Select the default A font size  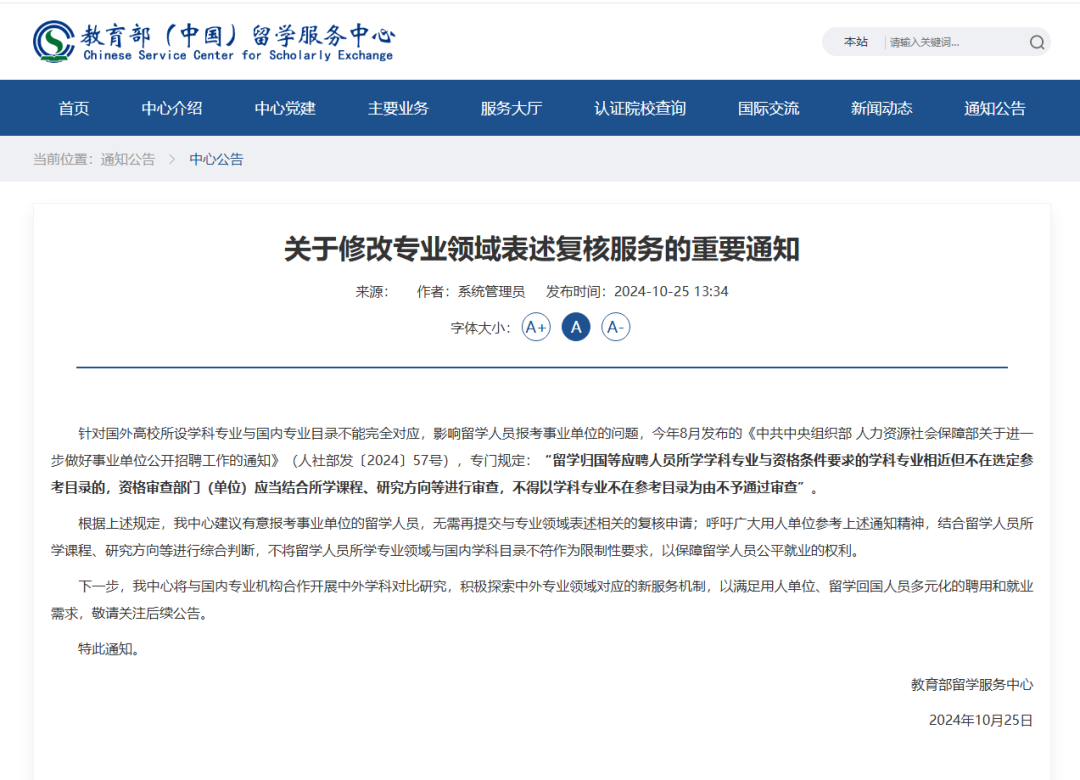576,327
